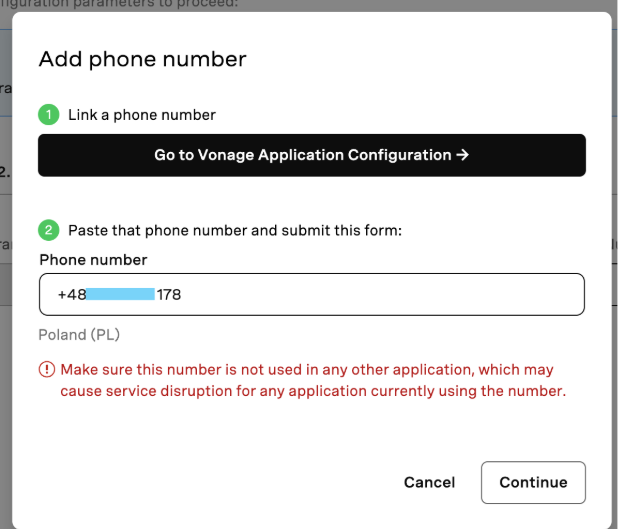Click the green step 2 badge

[48, 230]
